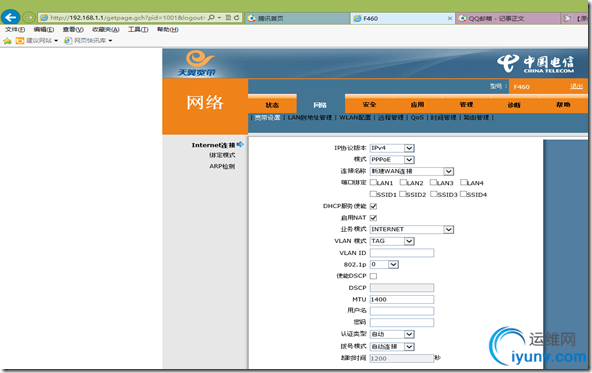592x373 pixels.
Task: Open the 拨号模式 自动连接 dropdown
Action: (392, 346)
